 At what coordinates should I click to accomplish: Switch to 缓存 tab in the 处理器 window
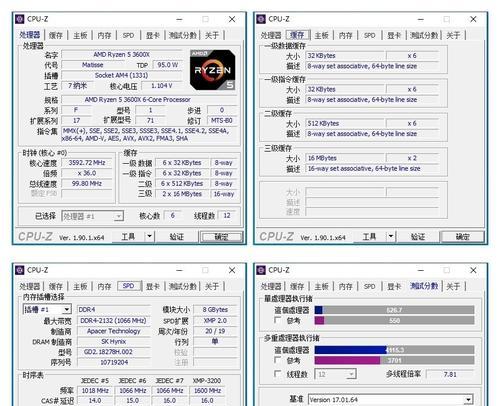tap(56, 35)
